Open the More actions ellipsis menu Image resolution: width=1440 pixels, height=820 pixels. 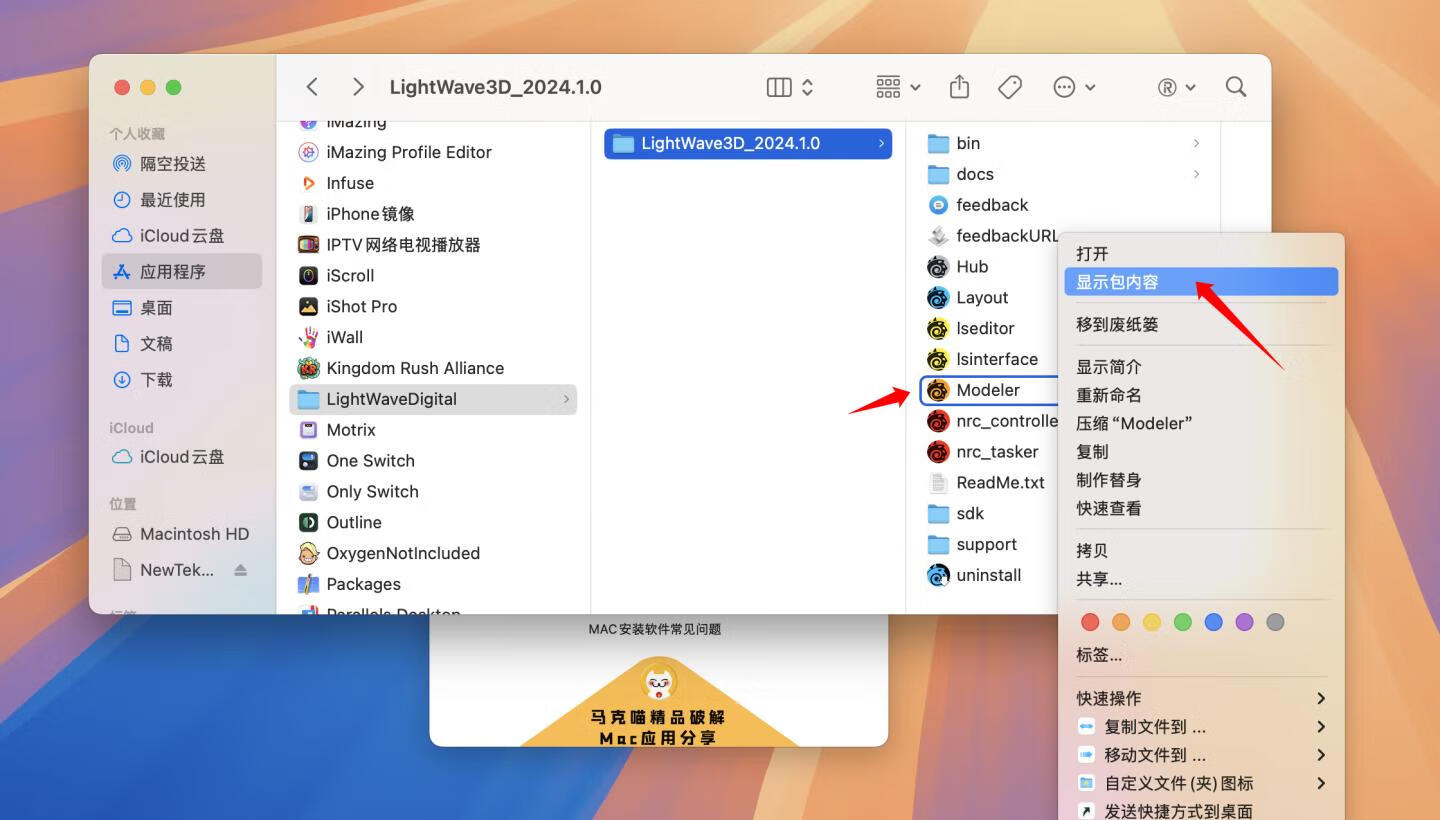click(x=1074, y=87)
